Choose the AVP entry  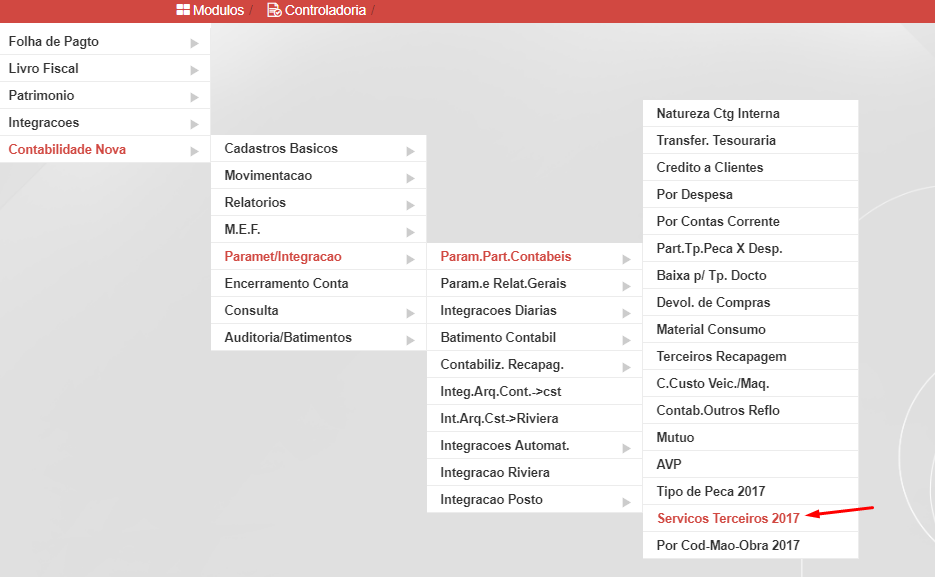pos(750,464)
